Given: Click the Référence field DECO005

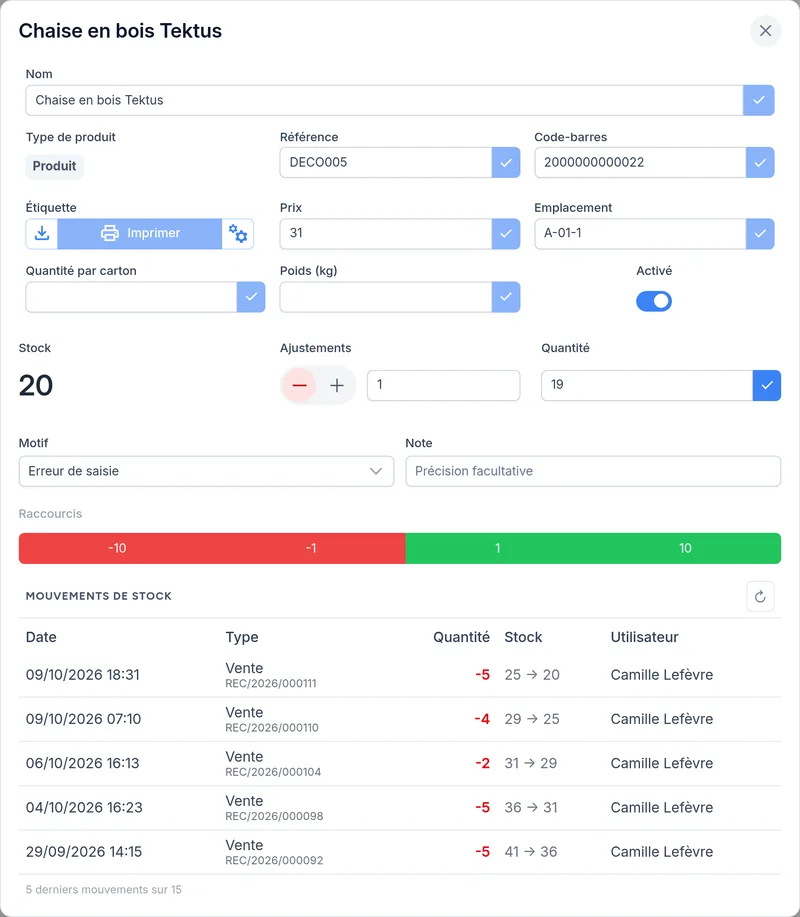Looking at the screenshot, I should click(x=386, y=163).
